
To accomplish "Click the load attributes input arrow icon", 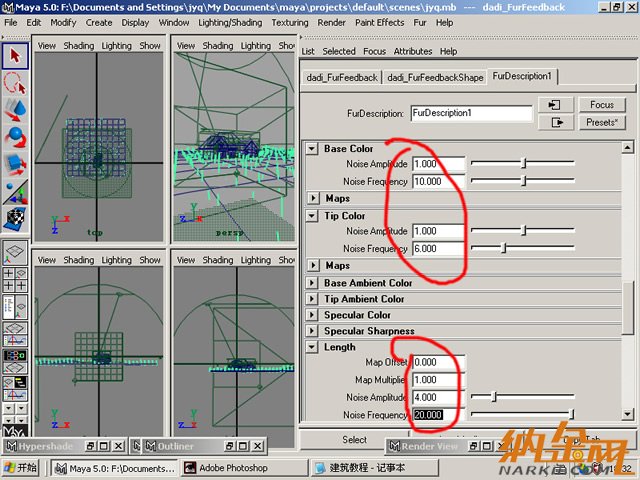I will [x=556, y=105].
